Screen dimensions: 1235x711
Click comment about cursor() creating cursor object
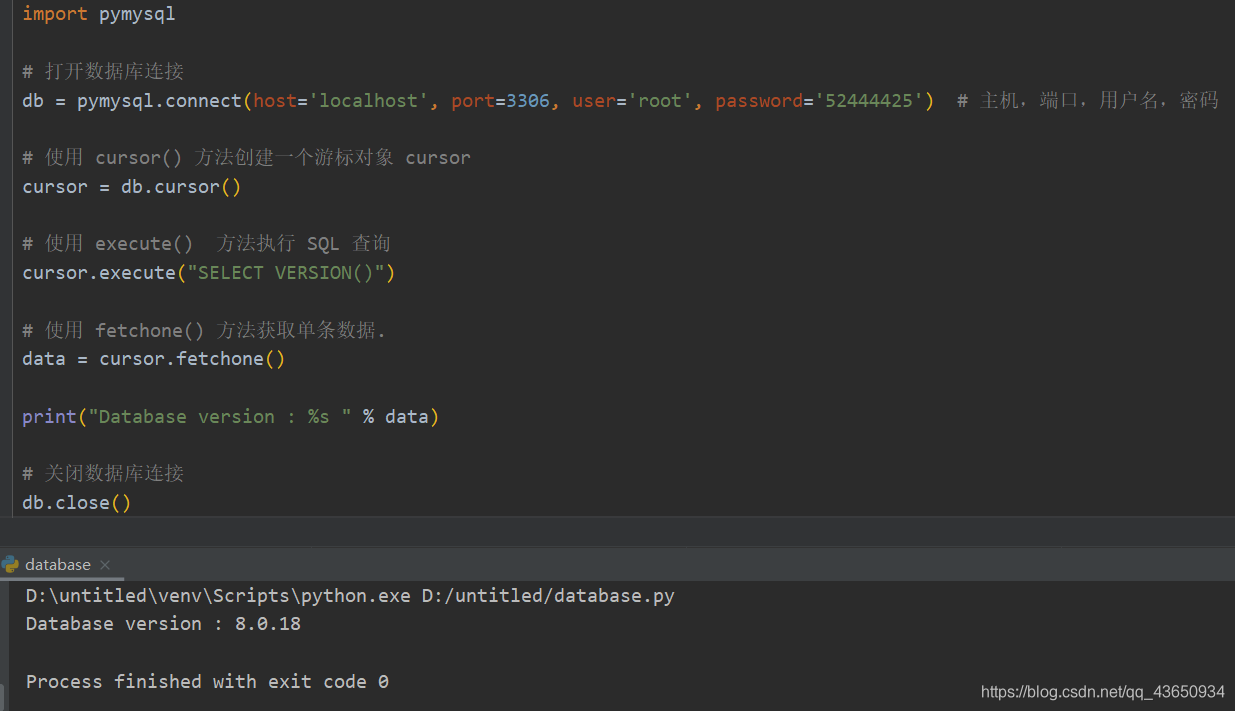[x=246, y=158]
